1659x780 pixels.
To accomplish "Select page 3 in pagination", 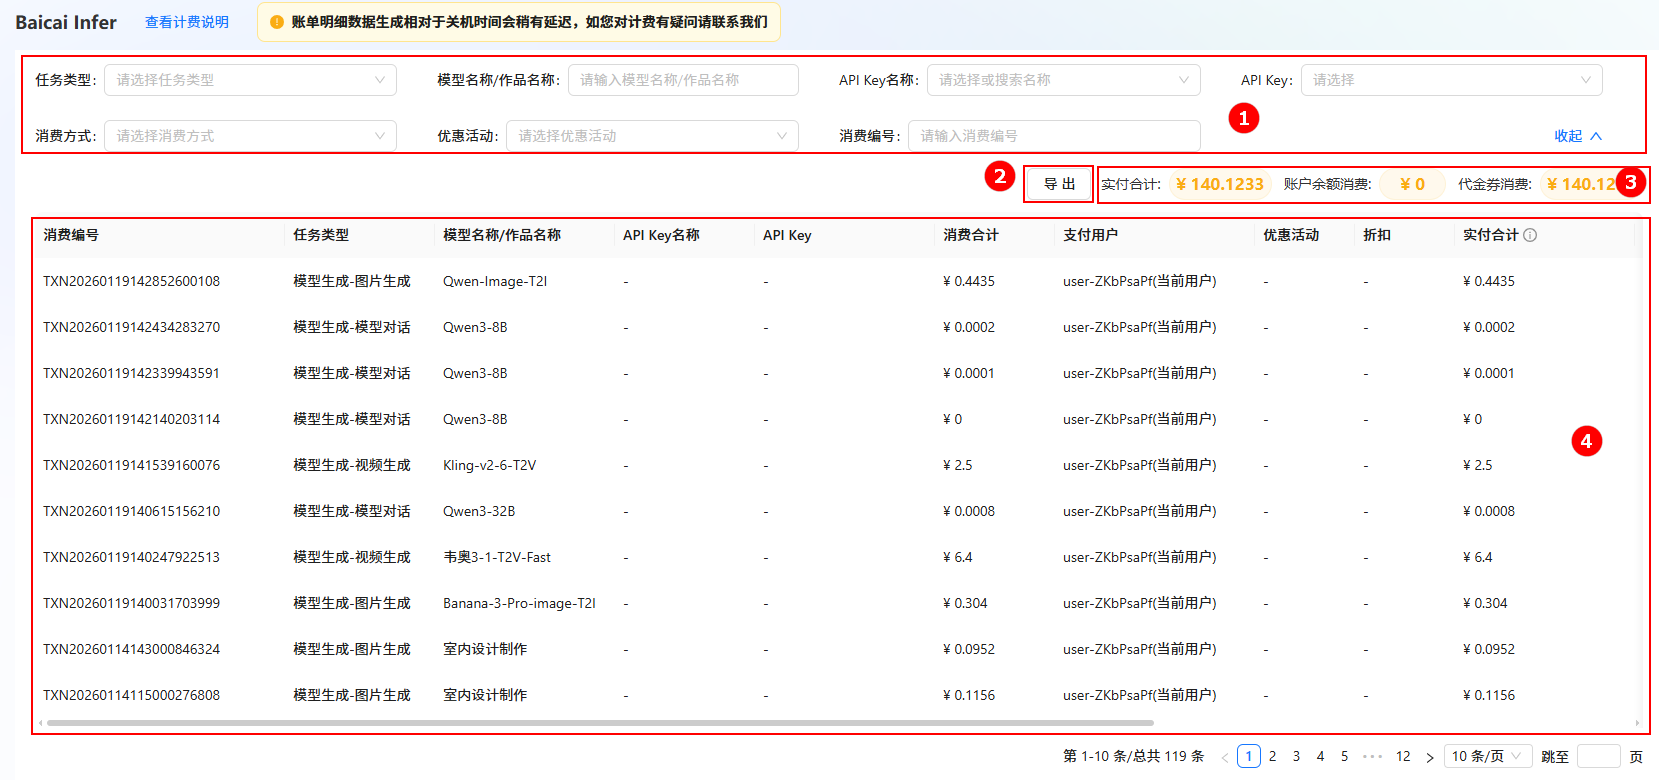I will tap(1297, 756).
